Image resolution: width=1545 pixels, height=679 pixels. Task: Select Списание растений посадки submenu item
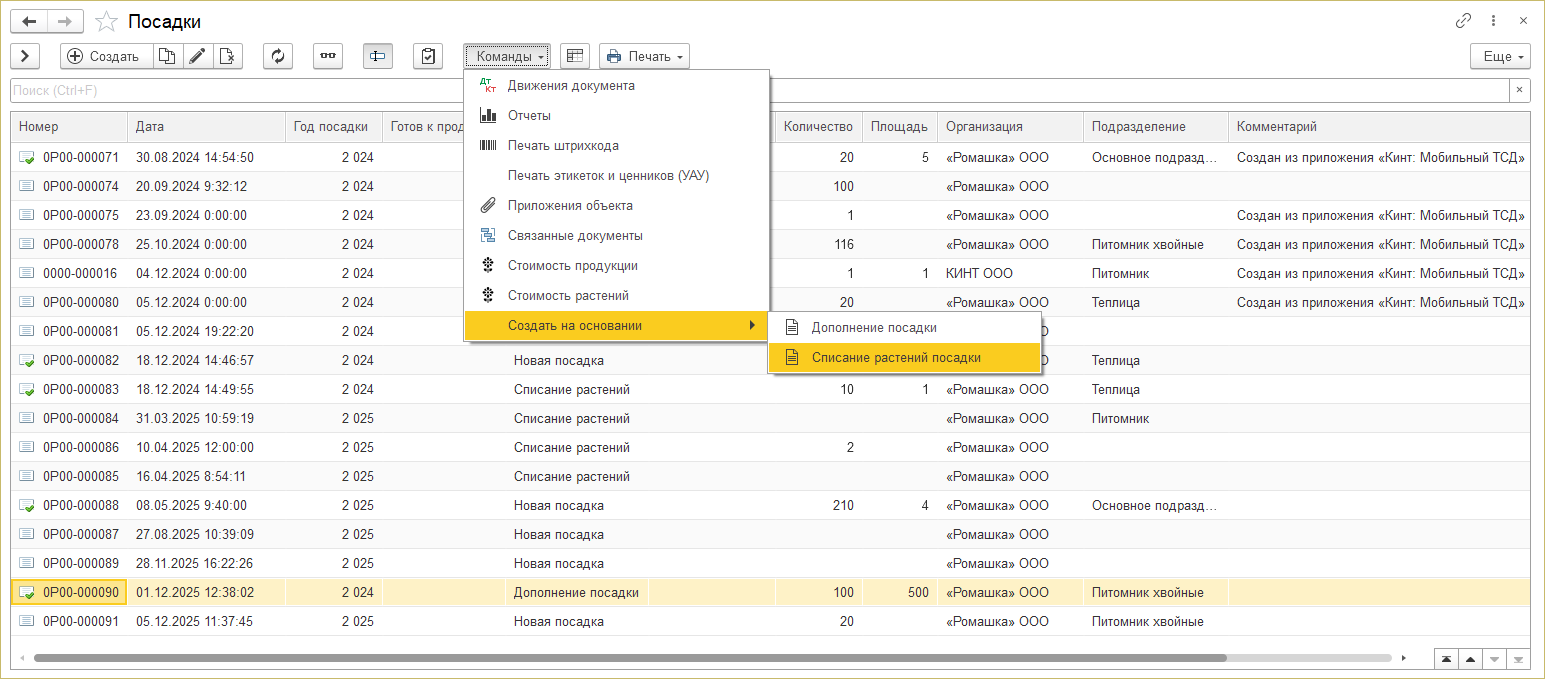895,357
